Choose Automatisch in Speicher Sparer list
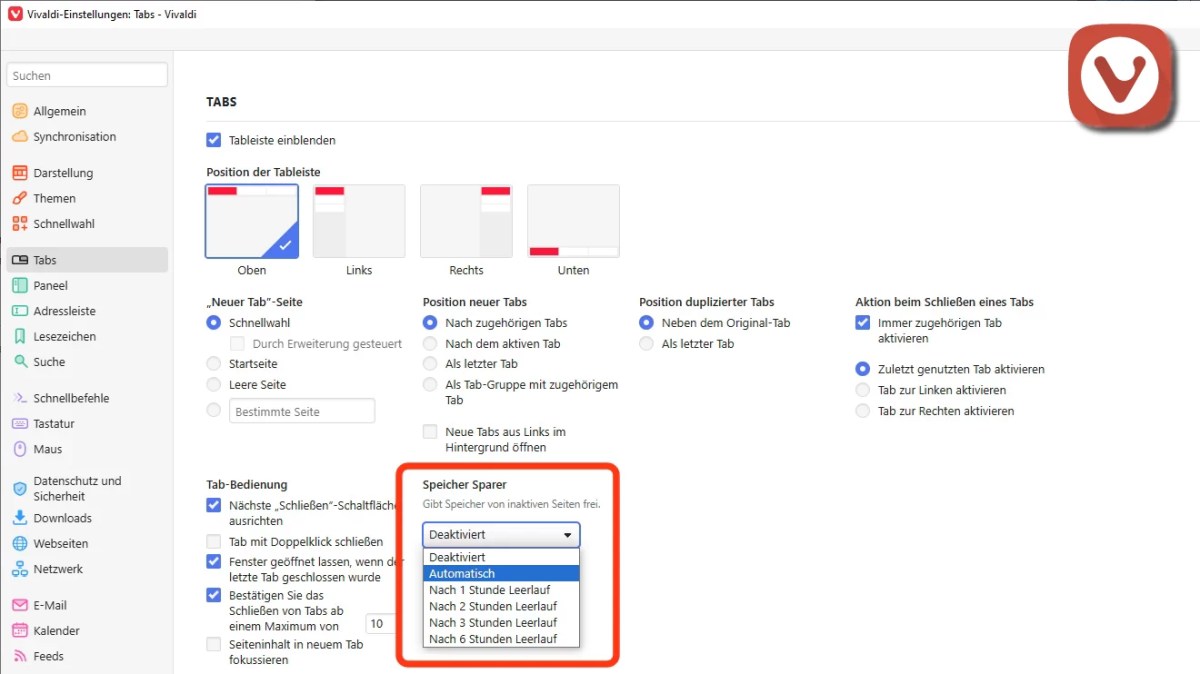Screen dimensions: 1200x674 coord(501,574)
